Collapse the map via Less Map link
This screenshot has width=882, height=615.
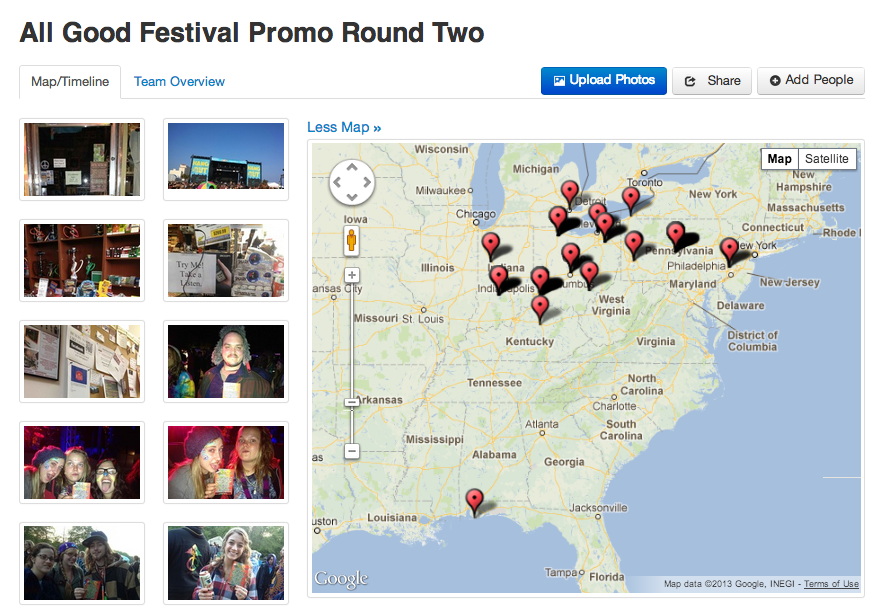pyautogui.click(x=344, y=127)
